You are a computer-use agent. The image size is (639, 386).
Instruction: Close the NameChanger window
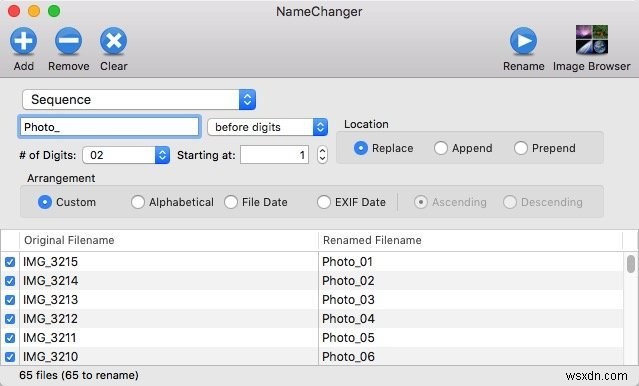point(14,11)
